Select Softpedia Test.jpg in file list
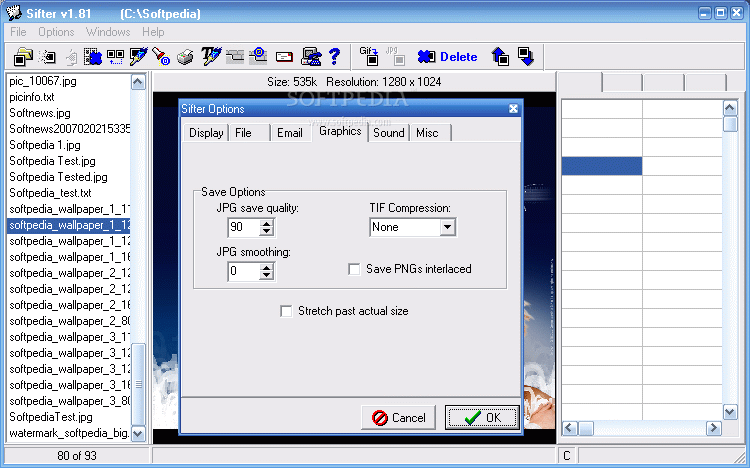Viewport: 750px width, 468px height. pyautogui.click(x=53, y=161)
